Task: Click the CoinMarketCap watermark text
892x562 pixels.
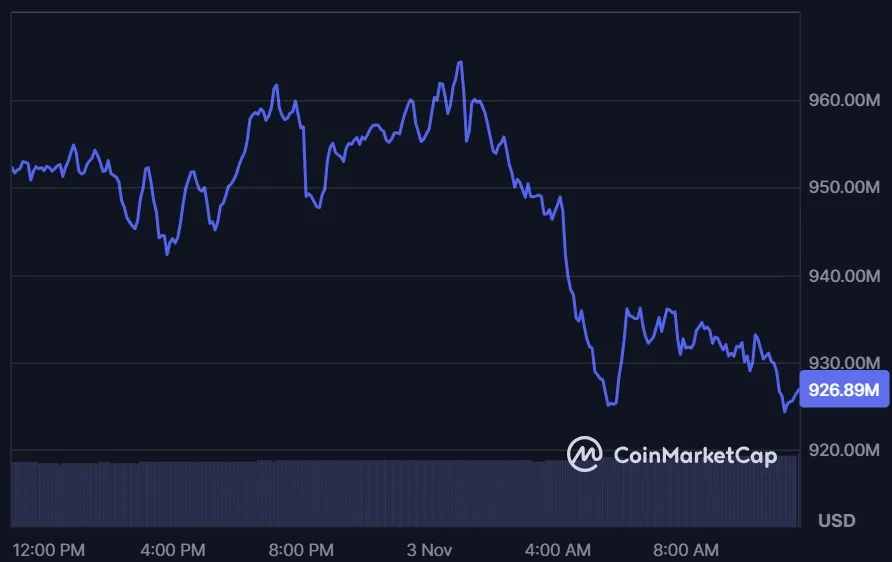Action: (x=694, y=456)
